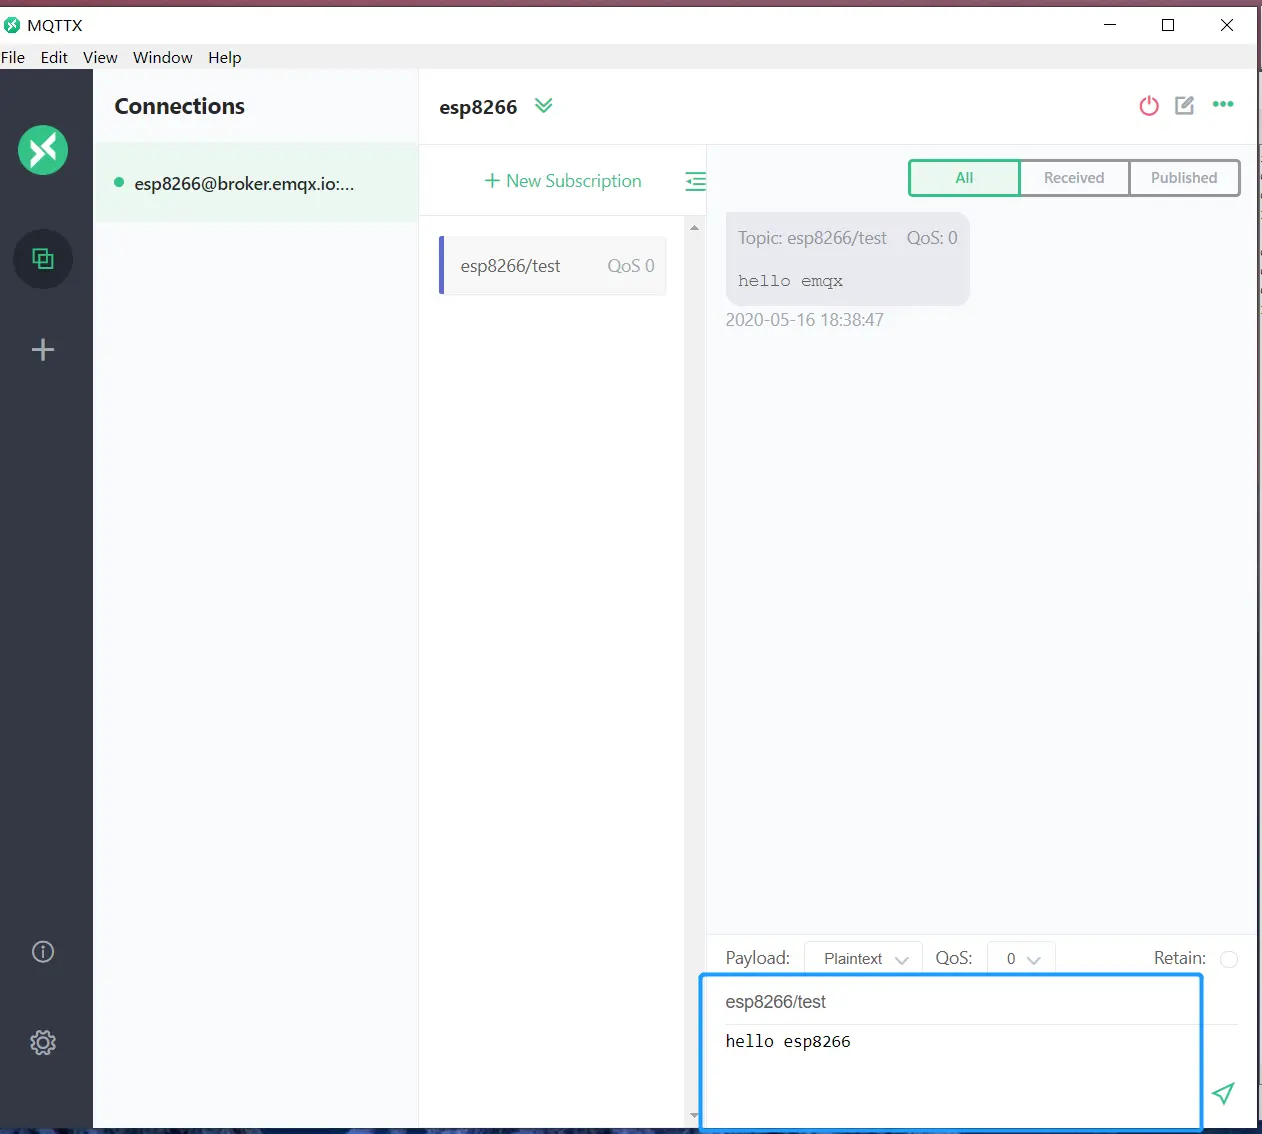Viewport: 1262px width, 1134px height.
Task: Open the About info icon
Action: (43, 952)
